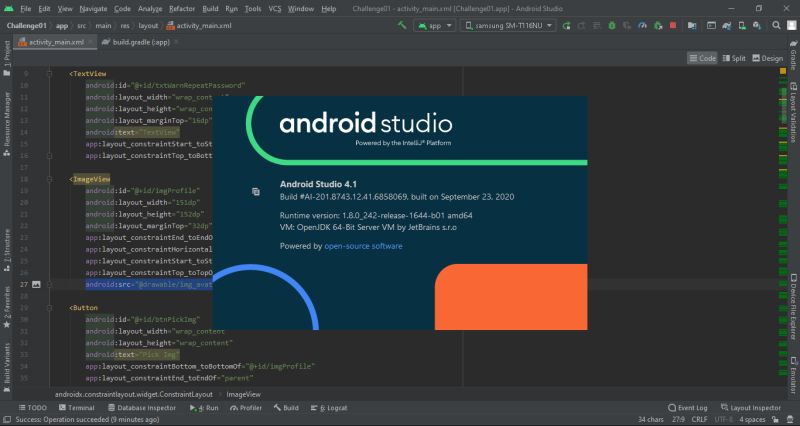Screen dimensions: 800x426
Task: Open the Layout Inspector tool window
Action: pyautogui.click(x=751, y=408)
